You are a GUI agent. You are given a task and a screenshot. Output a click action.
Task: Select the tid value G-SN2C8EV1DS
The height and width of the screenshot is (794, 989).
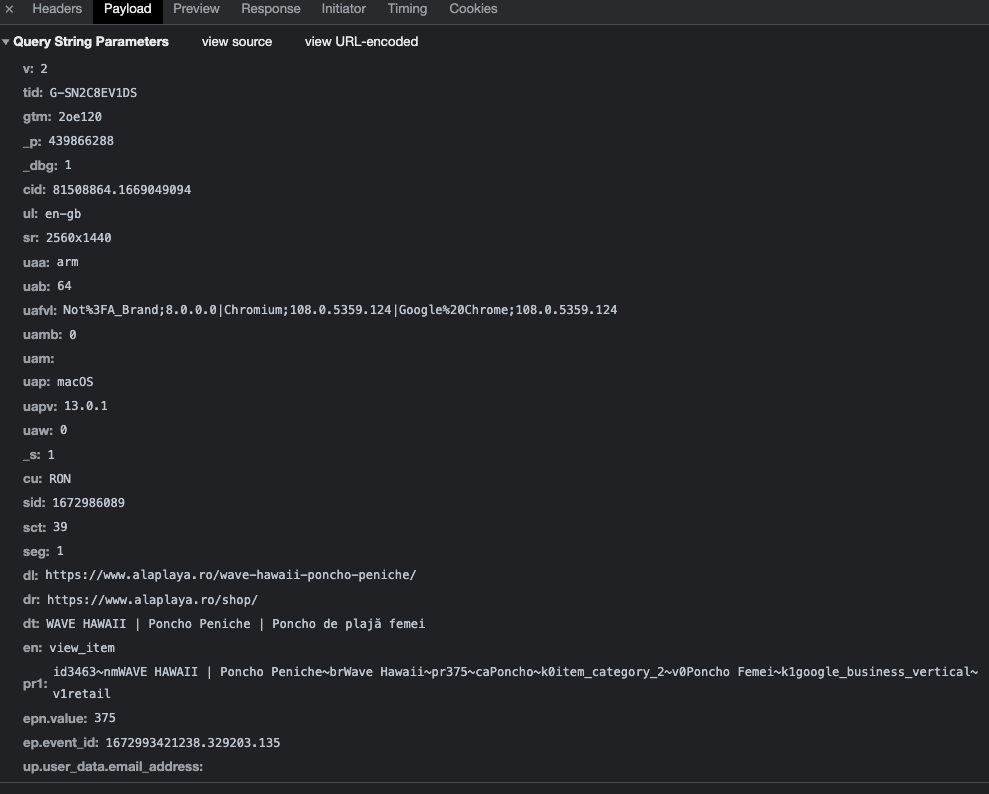tap(93, 93)
